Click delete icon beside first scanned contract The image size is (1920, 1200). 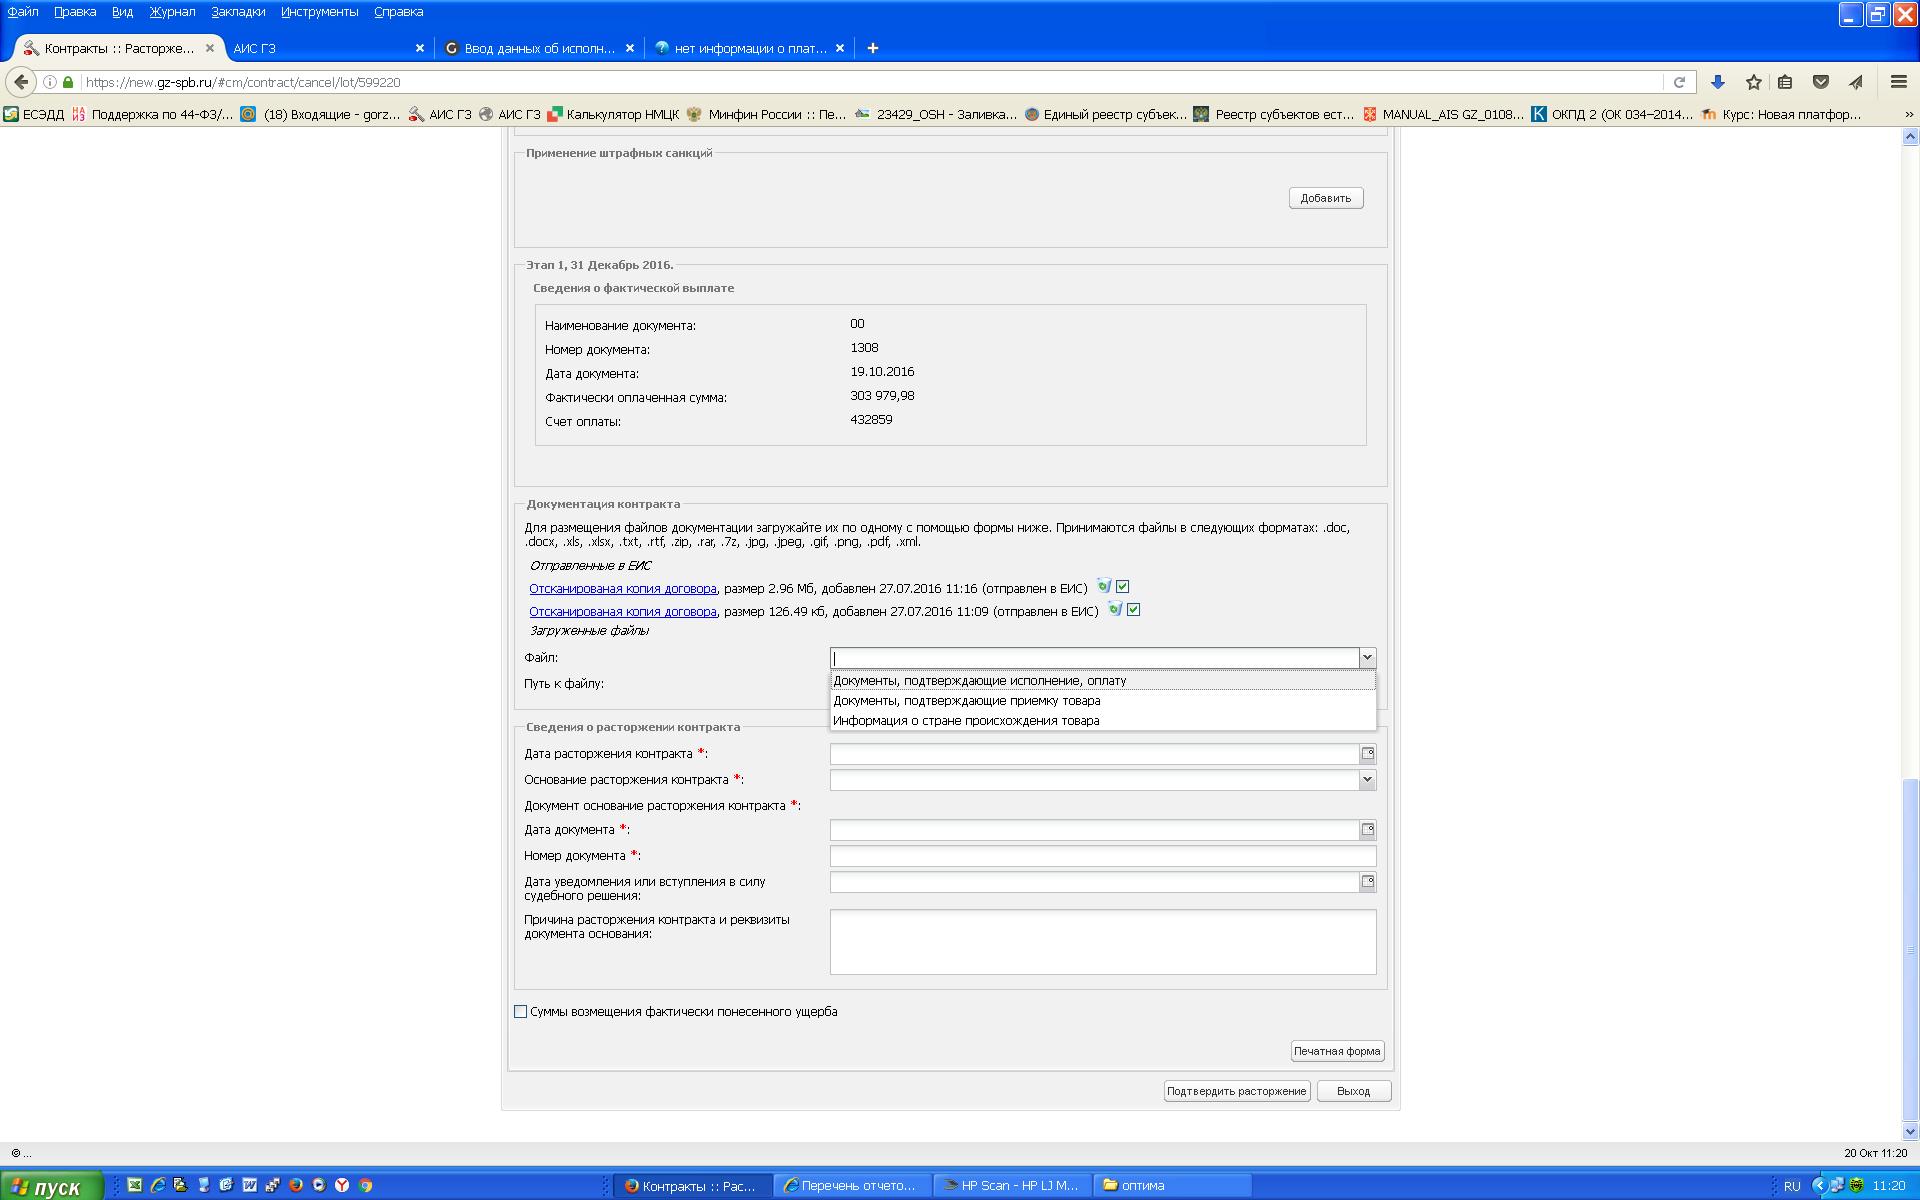point(1104,587)
